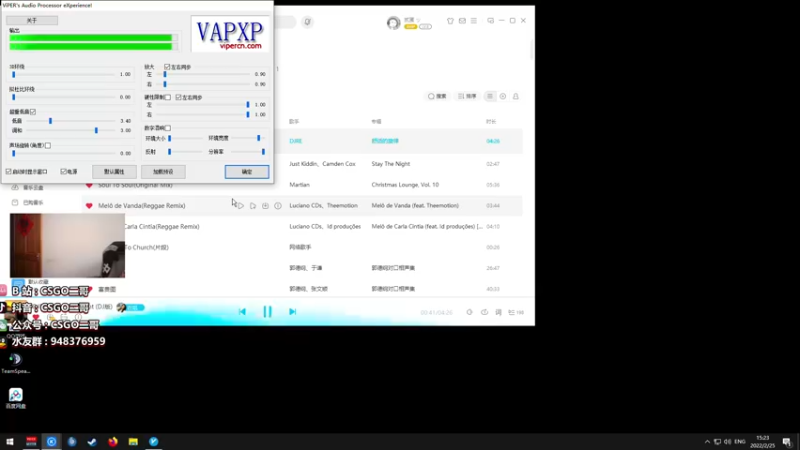Click the circular play-all icon beside list view
This screenshot has width=800, height=450.
pyautogui.click(x=503, y=96)
